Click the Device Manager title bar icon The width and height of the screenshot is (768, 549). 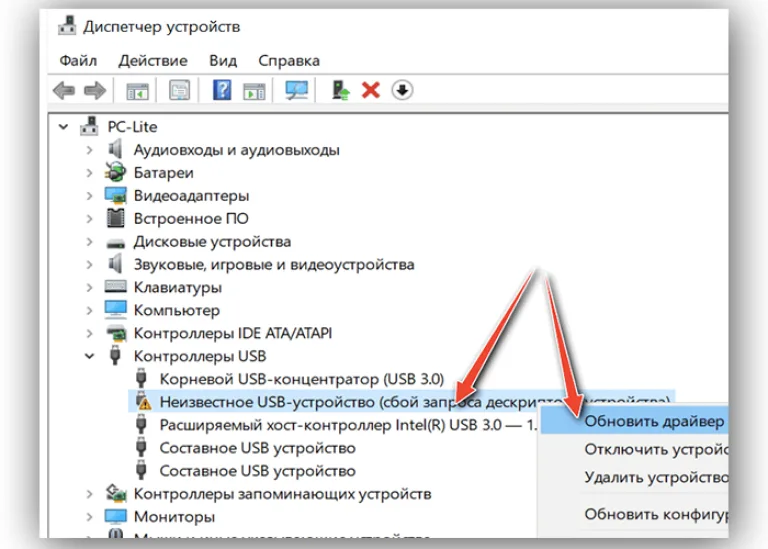coord(67,25)
